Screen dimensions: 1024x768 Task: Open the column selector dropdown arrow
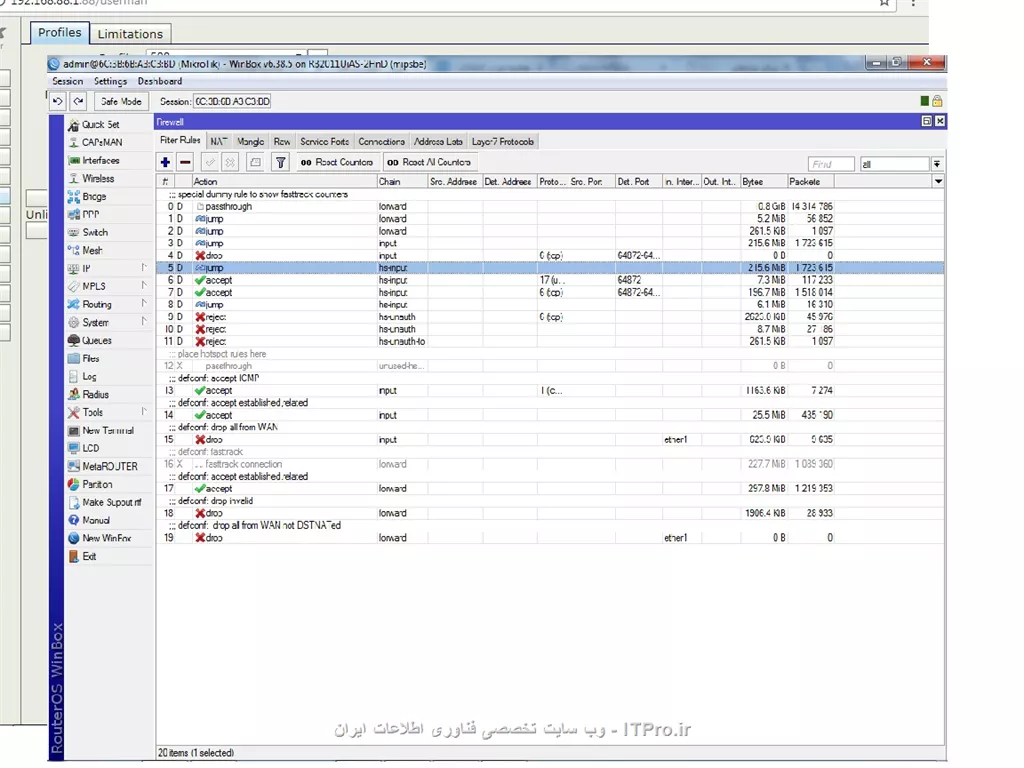point(938,182)
